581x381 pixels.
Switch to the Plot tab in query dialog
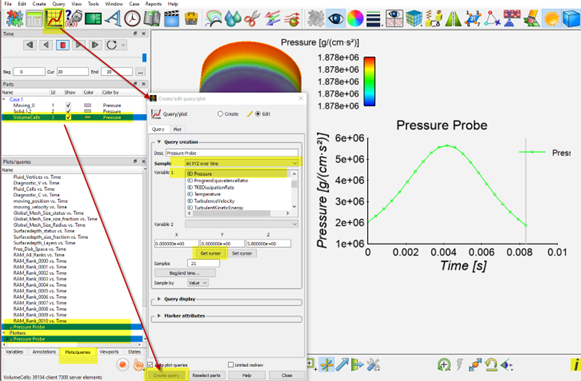[177, 129]
